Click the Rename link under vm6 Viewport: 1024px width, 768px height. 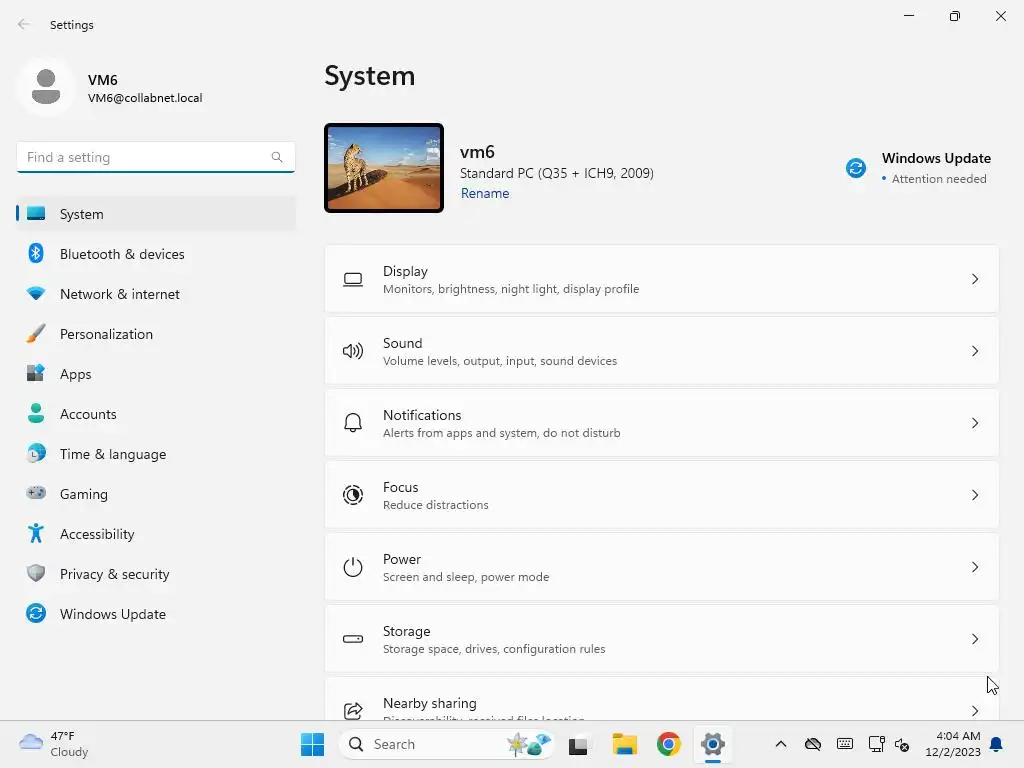click(485, 193)
